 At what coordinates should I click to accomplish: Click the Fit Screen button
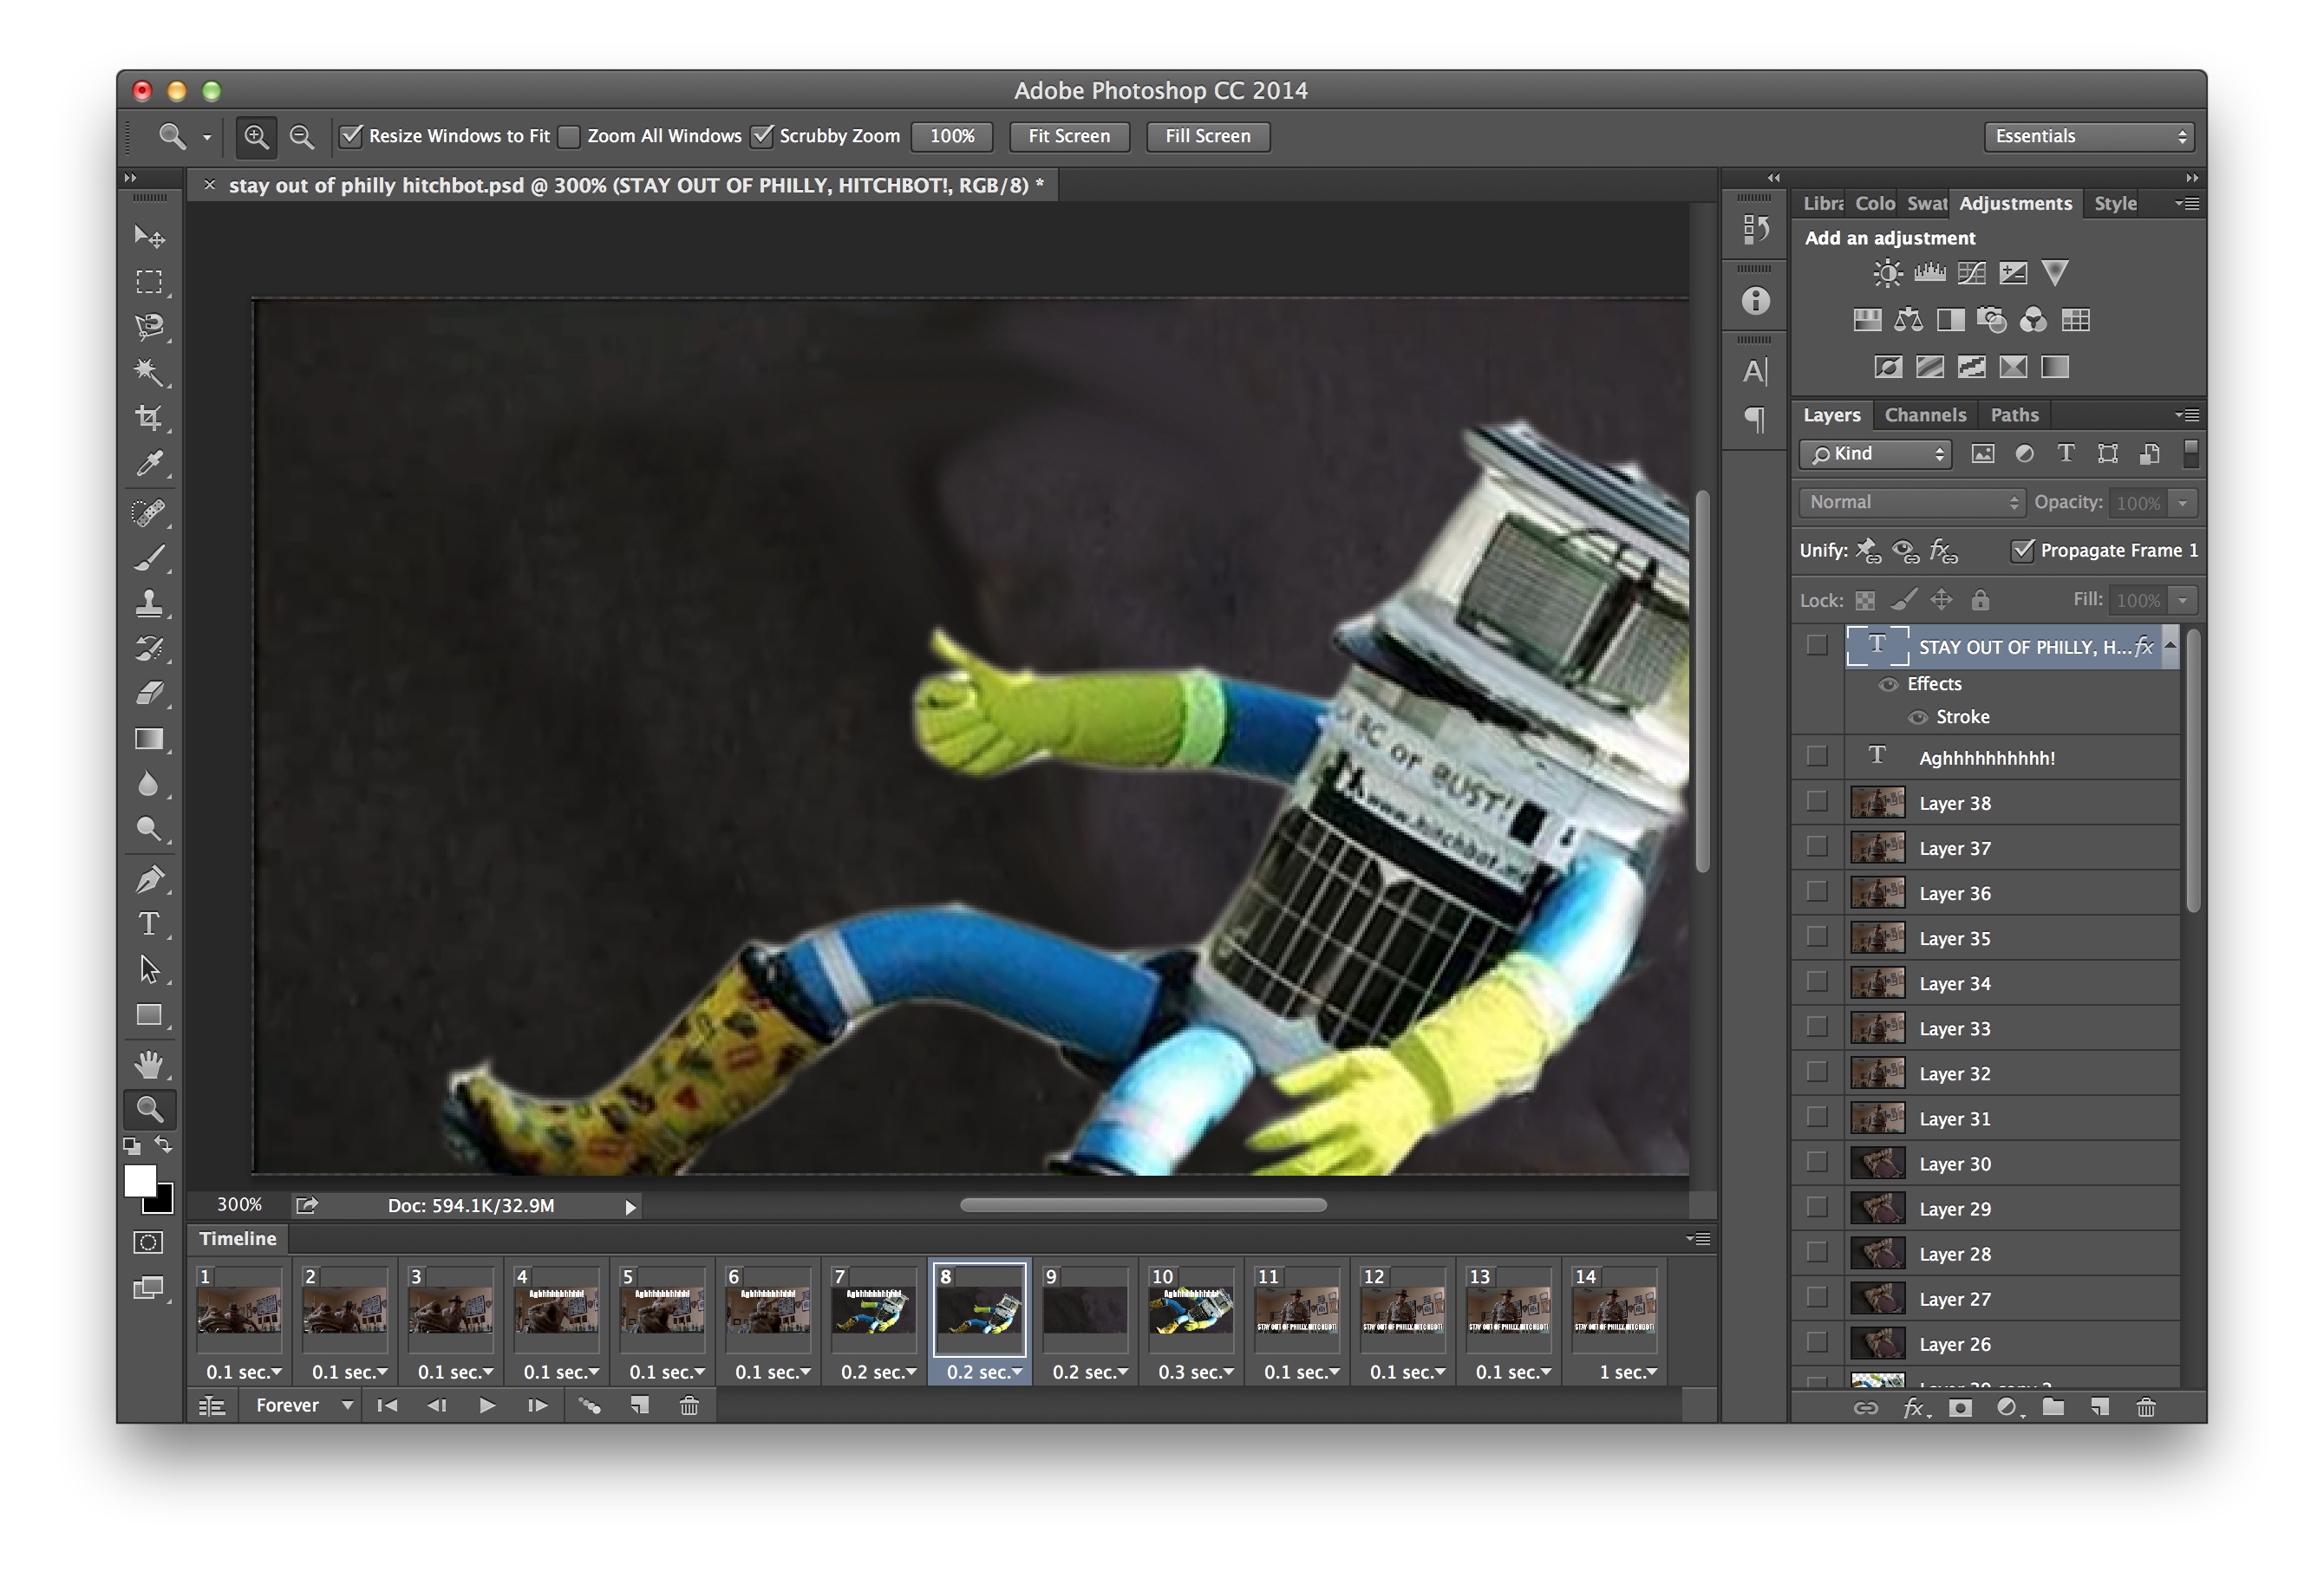[1068, 136]
